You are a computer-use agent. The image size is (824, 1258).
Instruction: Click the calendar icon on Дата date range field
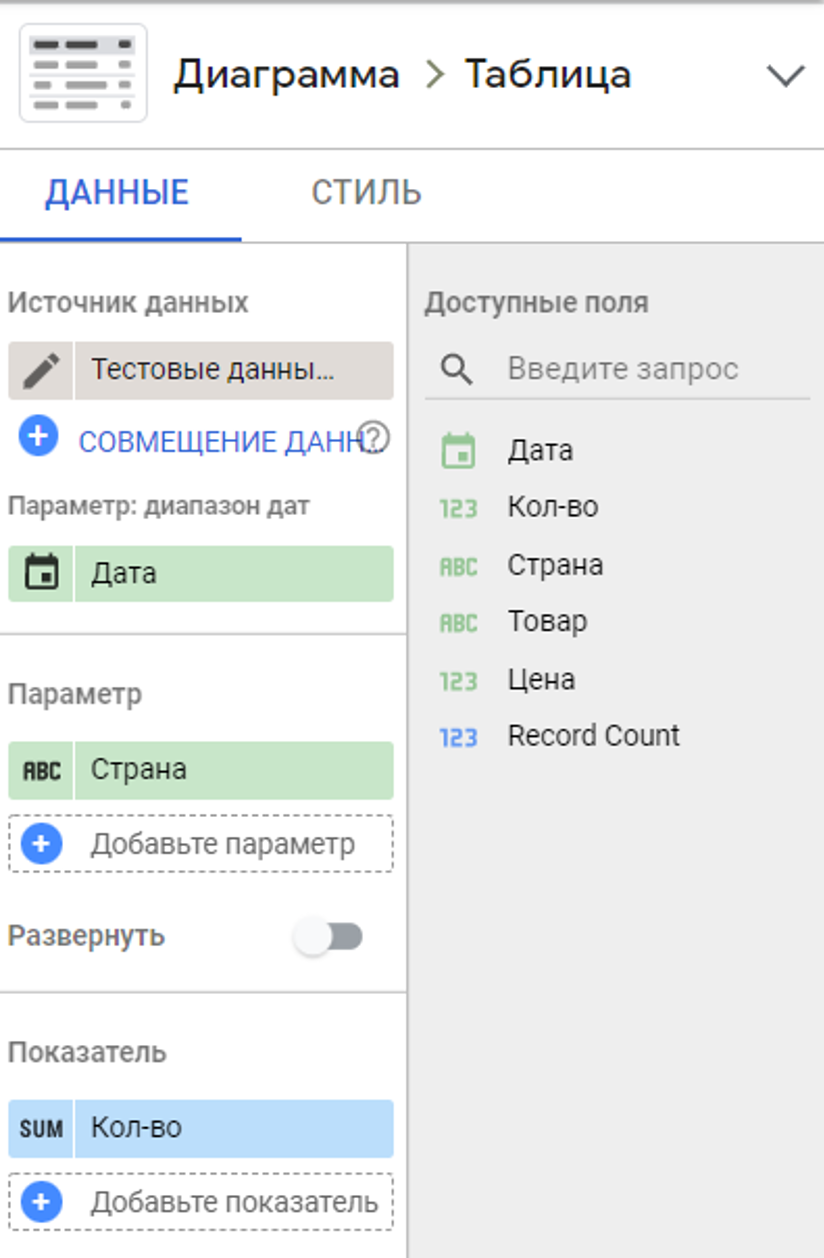point(41,574)
